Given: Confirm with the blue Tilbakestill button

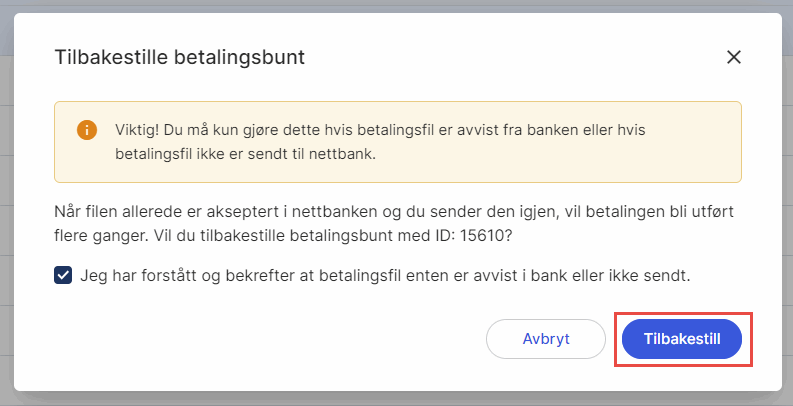Looking at the screenshot, I should point(682,339).
